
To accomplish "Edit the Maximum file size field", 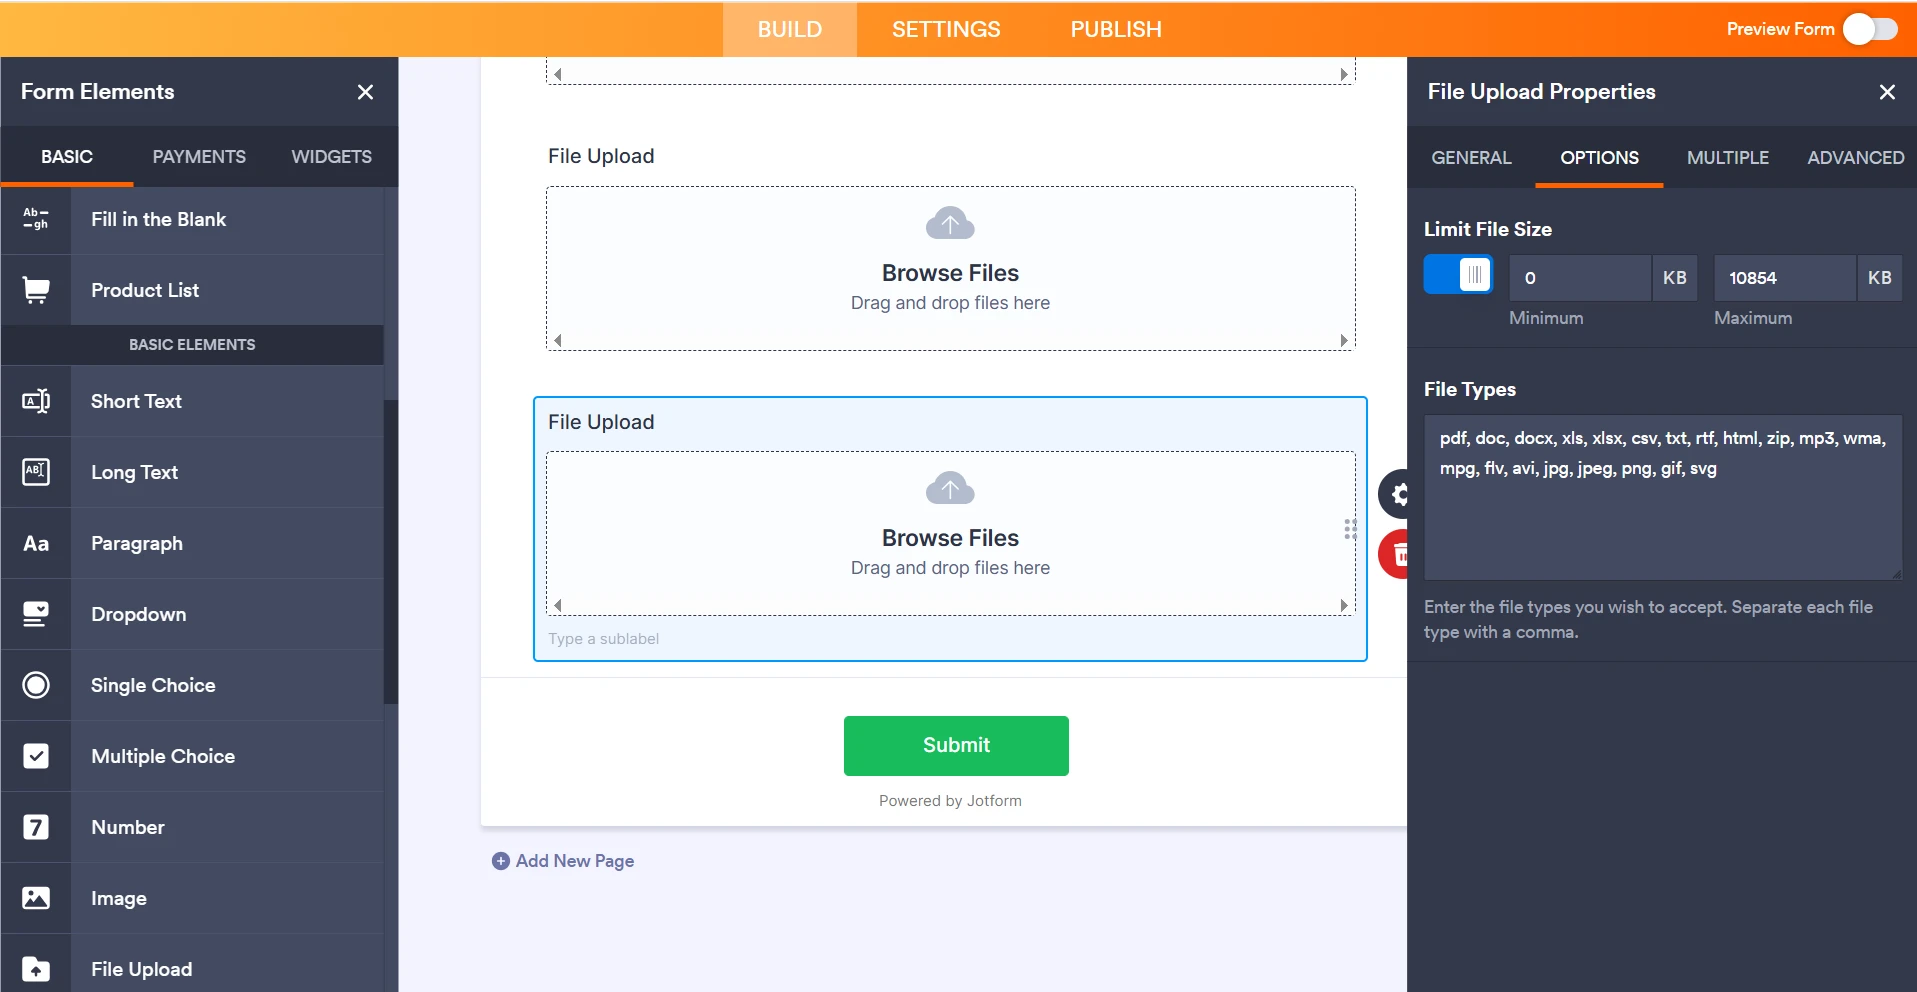I will click(1786, 277).
